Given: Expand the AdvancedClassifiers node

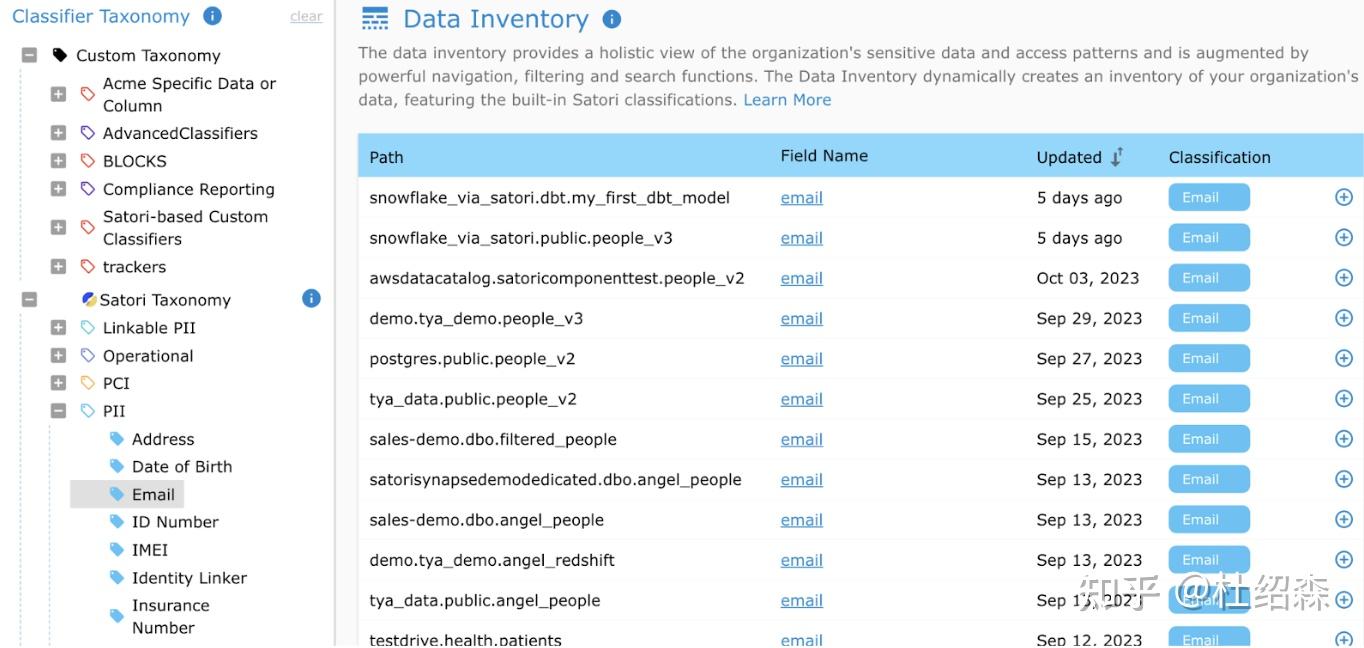Looking at the screenshot, I should pyautogui.click(x=58, y=133).
